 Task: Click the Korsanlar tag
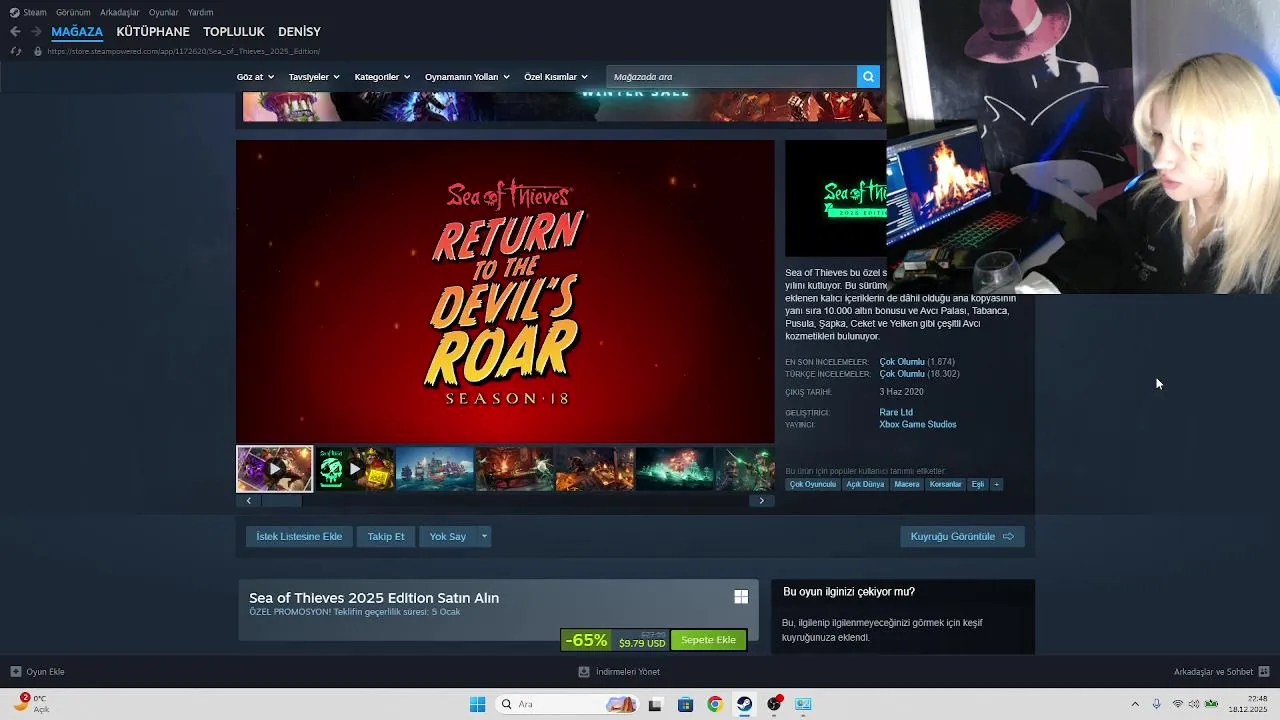(x=945, y=484)
